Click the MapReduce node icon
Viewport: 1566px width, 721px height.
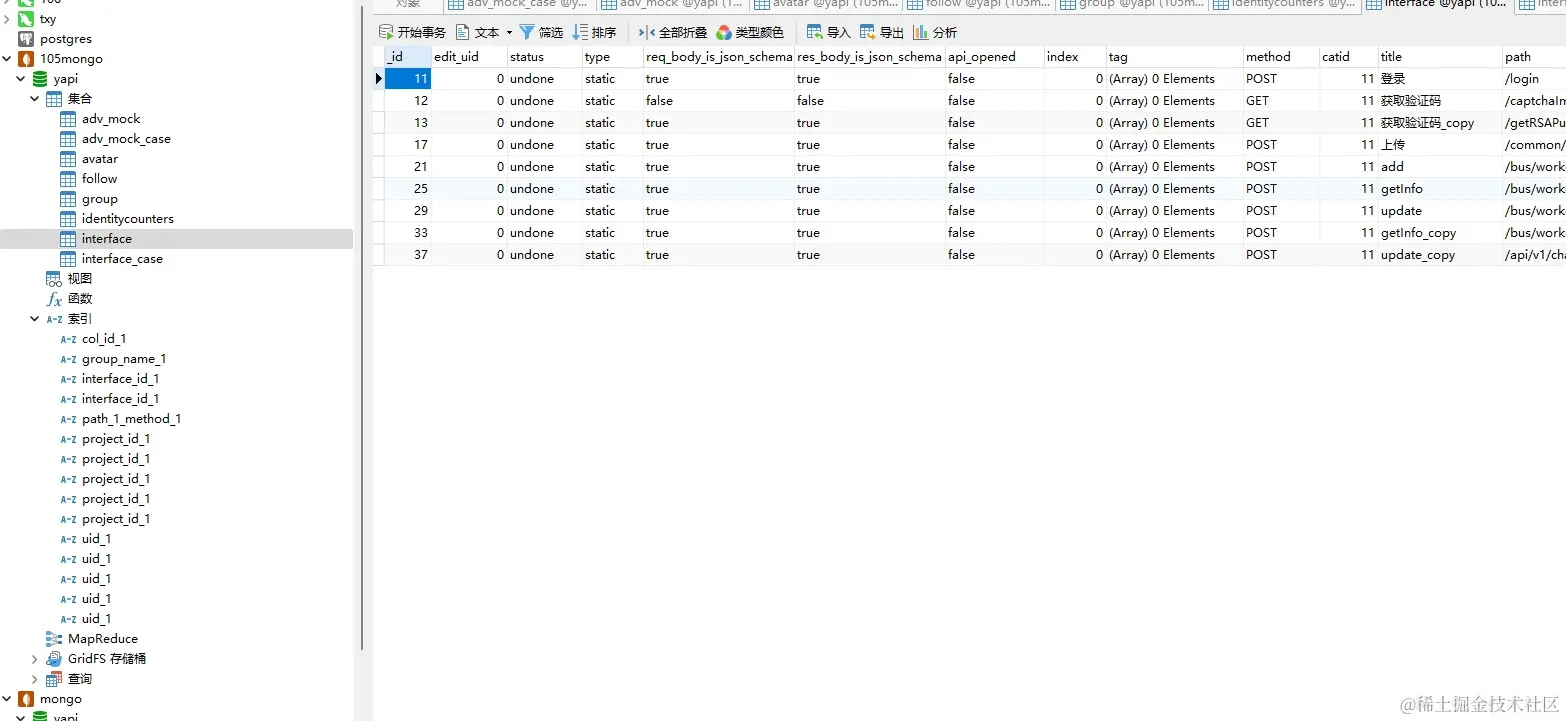54,639
